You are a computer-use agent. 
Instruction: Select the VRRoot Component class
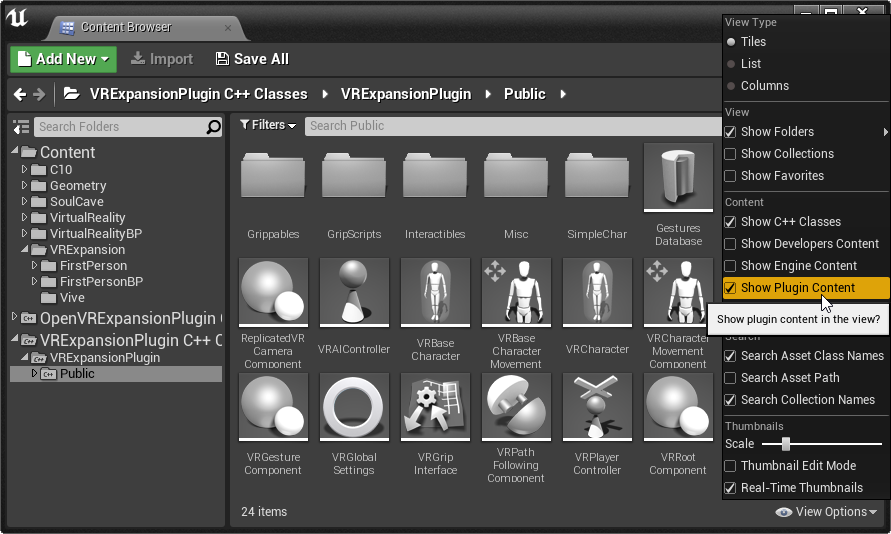678,407
